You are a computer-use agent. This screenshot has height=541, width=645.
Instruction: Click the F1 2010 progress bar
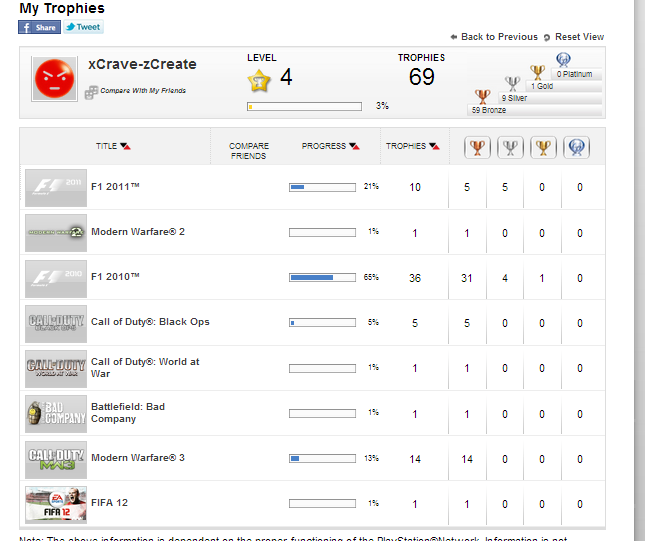point(322,277)
